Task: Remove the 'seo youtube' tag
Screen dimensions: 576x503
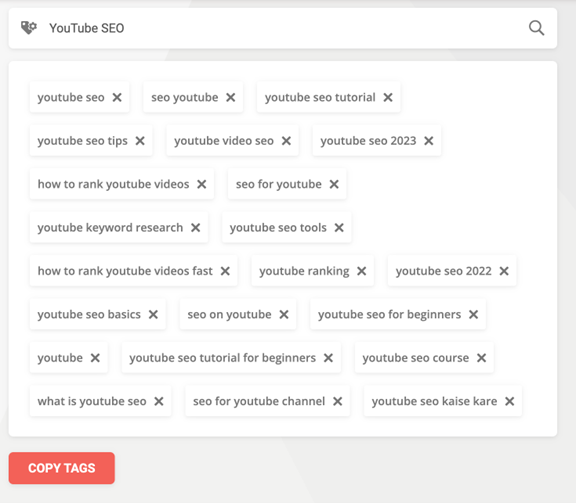Action: 231,97
